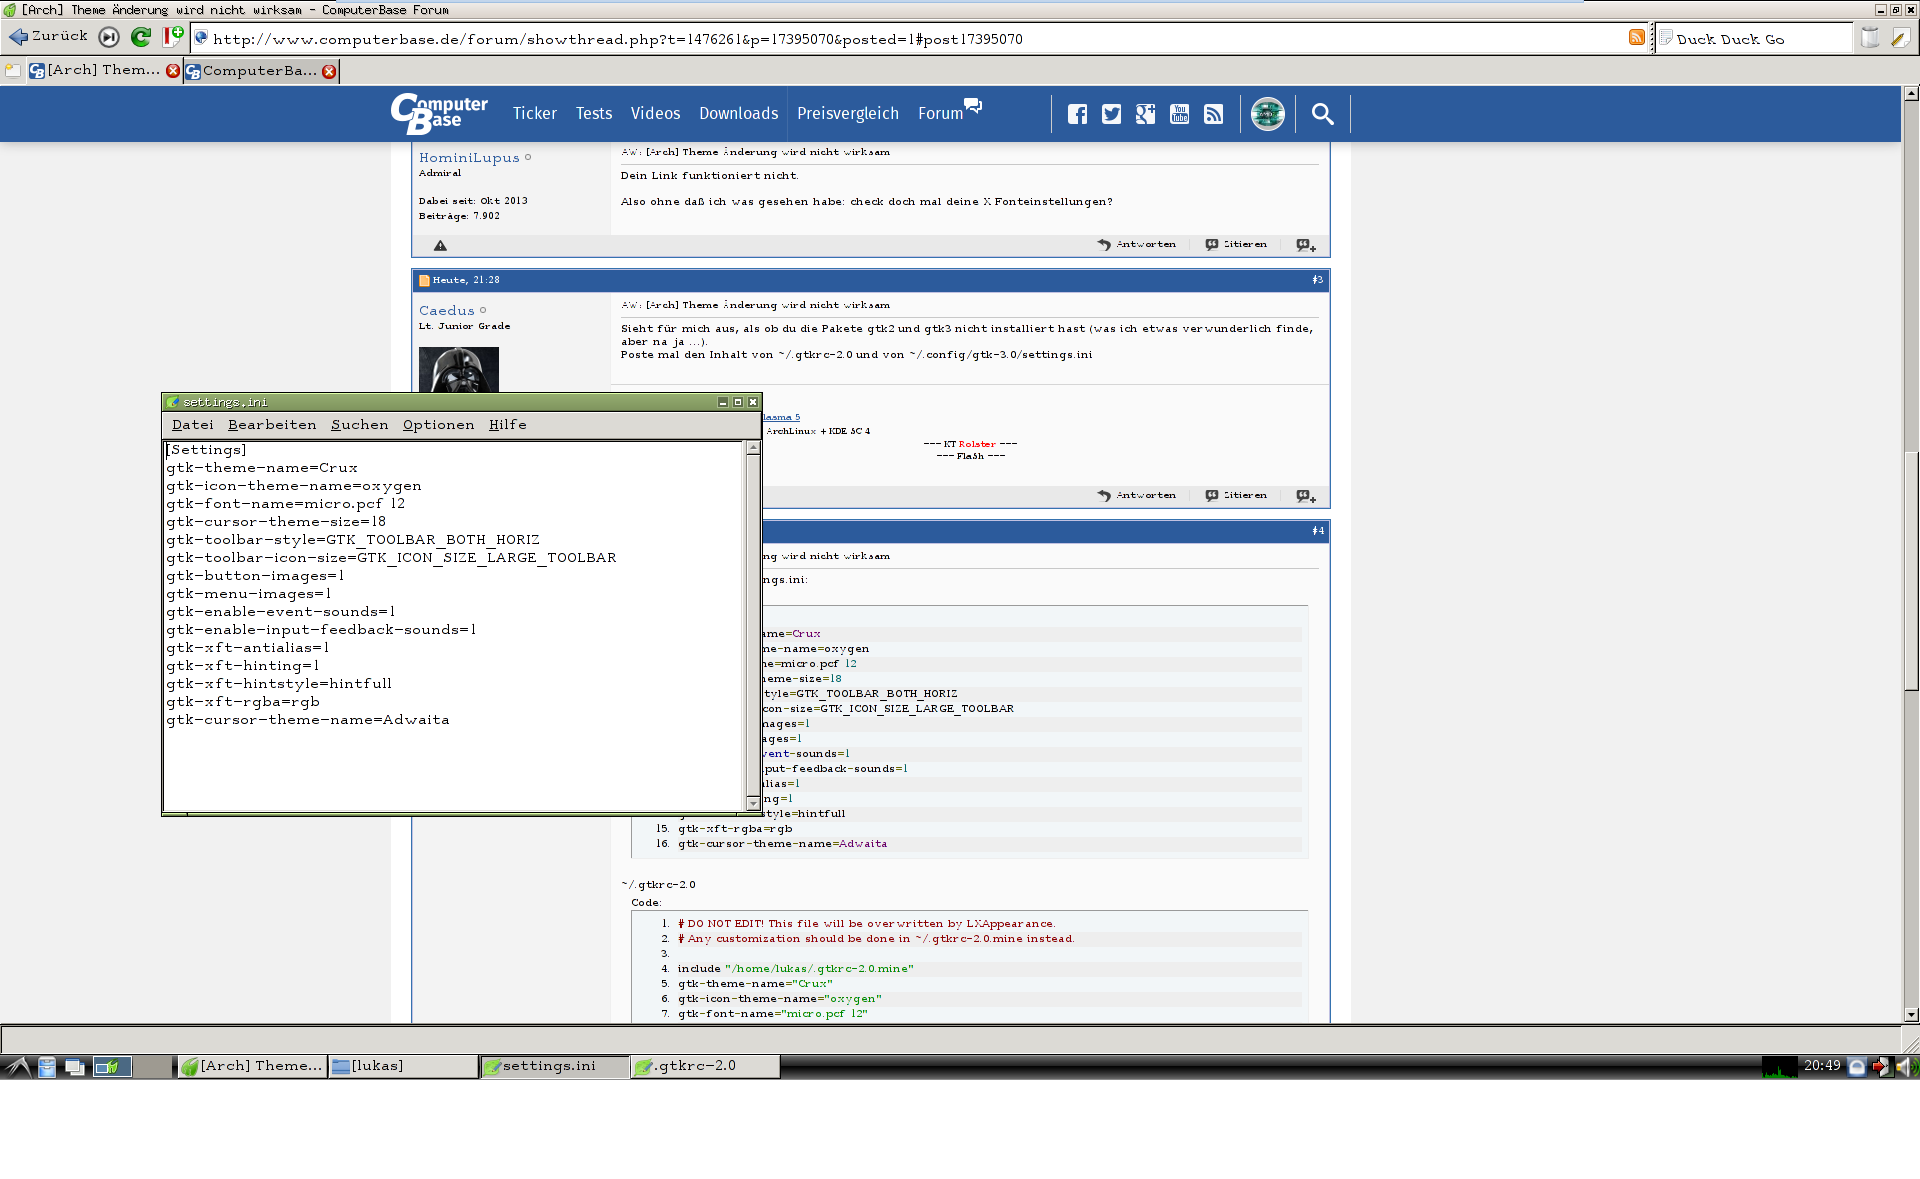
Task: Open the HominiLupus user profile link
Action: (469, 158)
